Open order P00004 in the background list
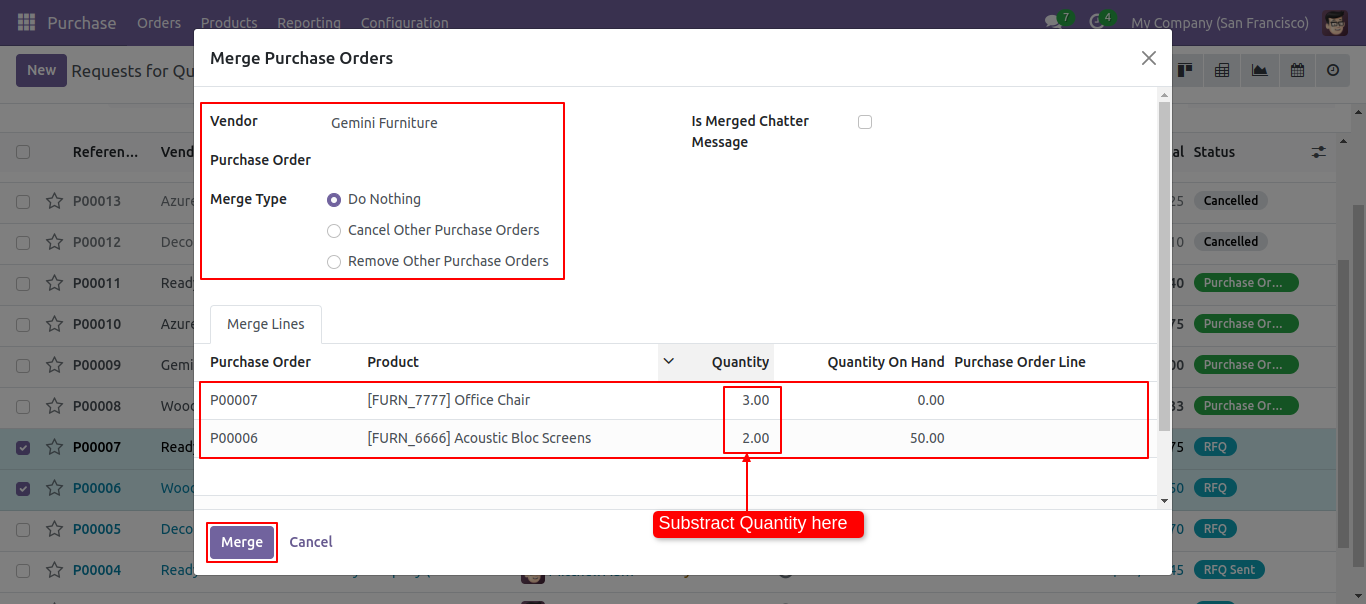Image resolution: width=1366 pixels, height=604 pixels. click(96, 570)
